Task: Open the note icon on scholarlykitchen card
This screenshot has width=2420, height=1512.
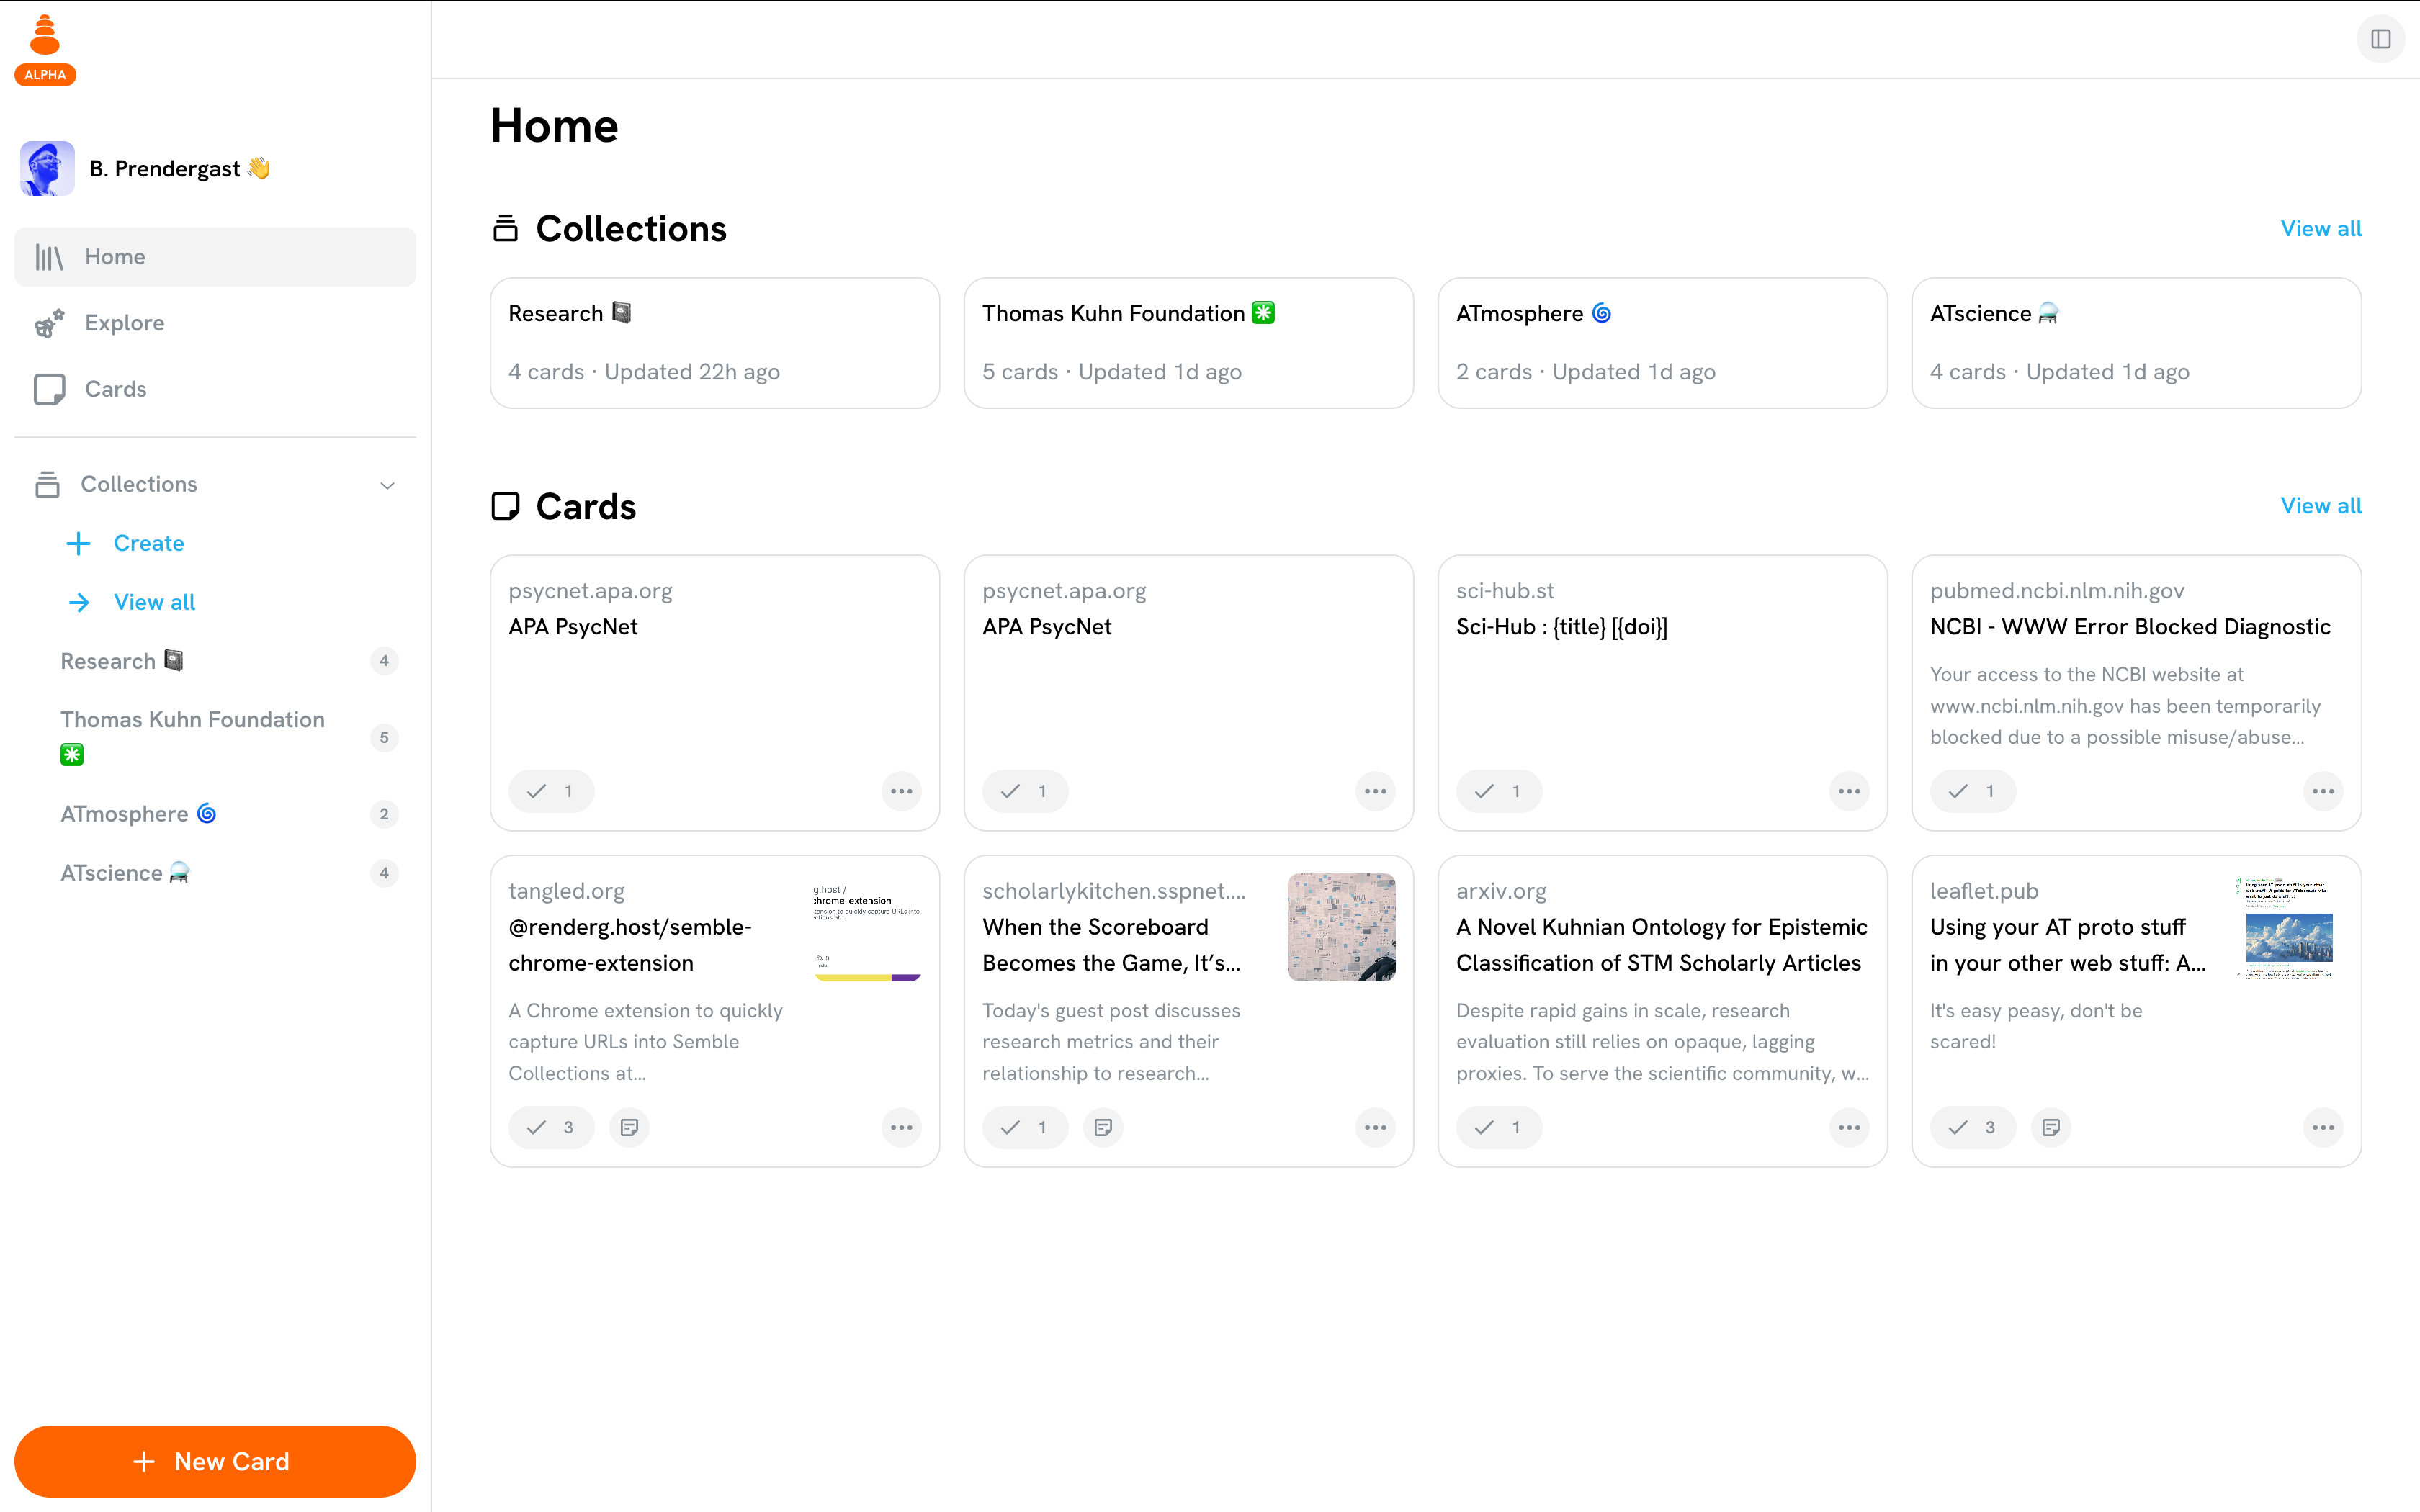Action: point(1103,1127)
